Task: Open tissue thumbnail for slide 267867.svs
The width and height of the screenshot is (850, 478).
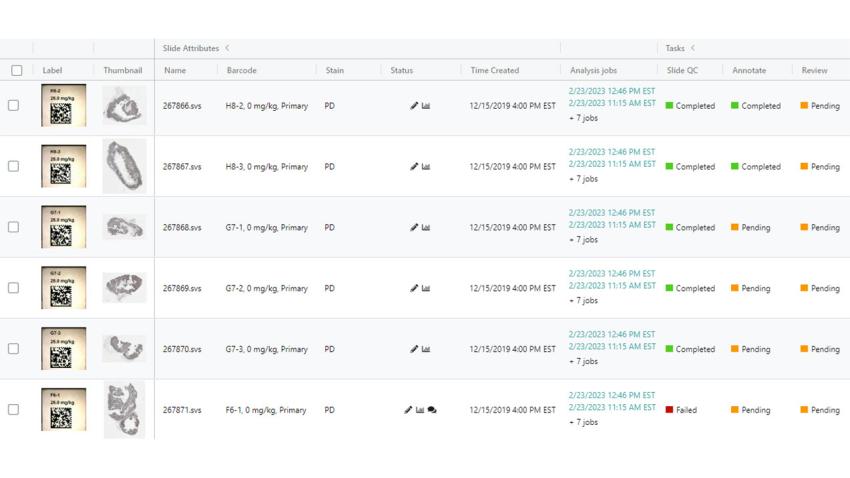Action: point(124,166)
